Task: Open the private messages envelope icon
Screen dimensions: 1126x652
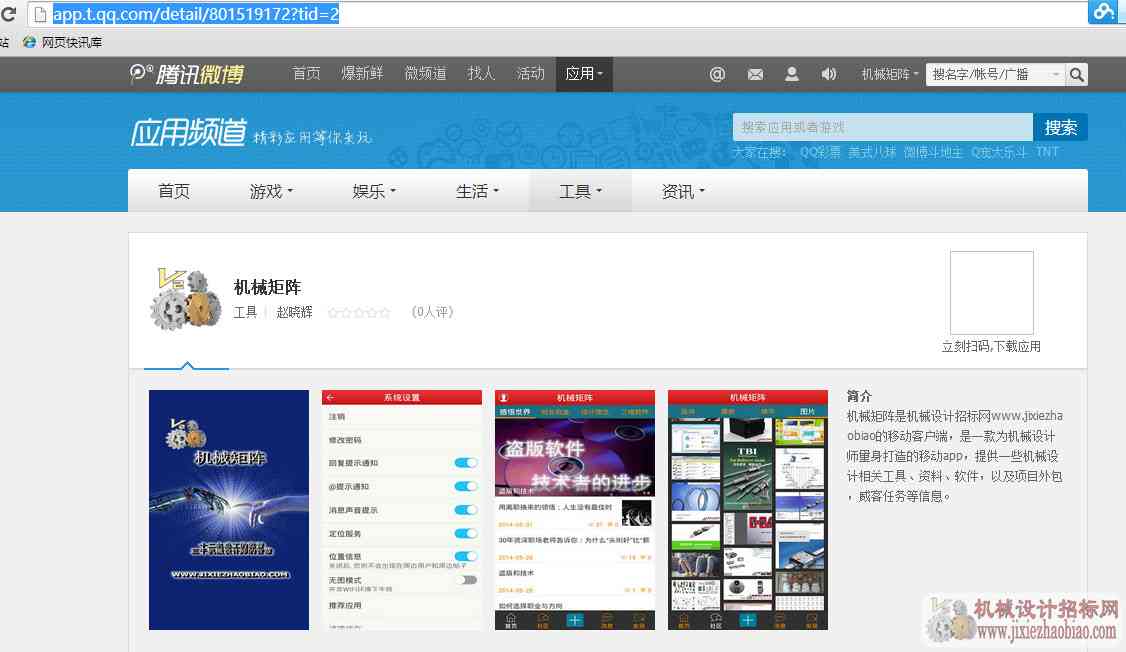Action: [x=755, y=74]
